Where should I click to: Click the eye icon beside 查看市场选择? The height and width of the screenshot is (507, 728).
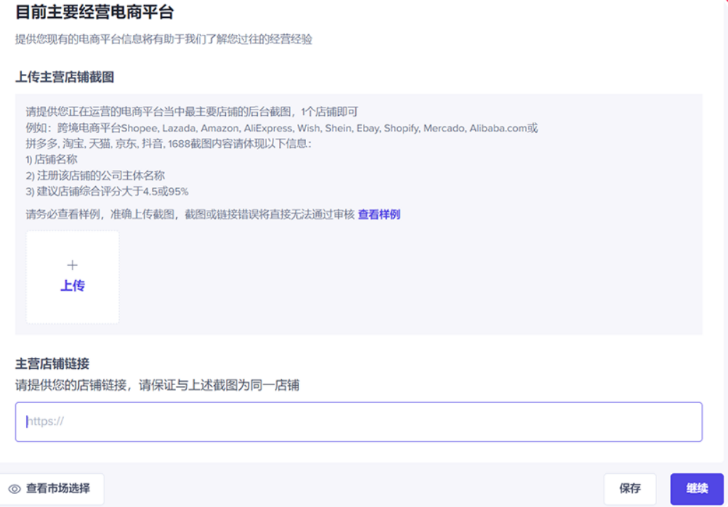tap(15, 489)
